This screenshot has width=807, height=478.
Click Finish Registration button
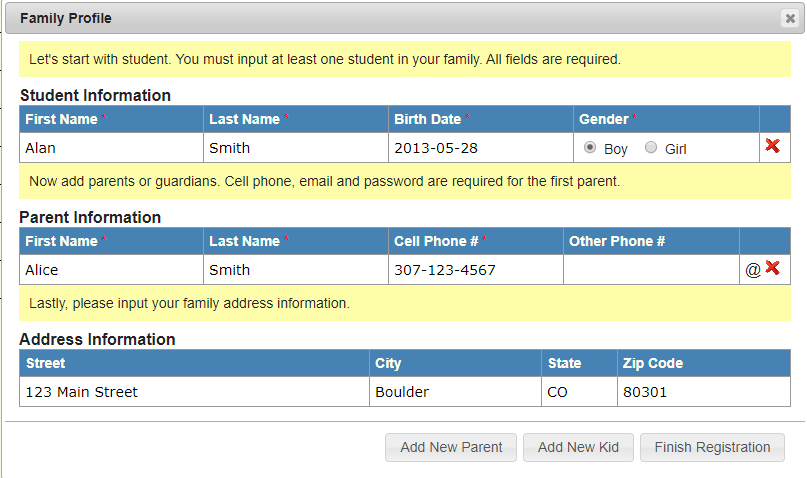coord(712,447)
